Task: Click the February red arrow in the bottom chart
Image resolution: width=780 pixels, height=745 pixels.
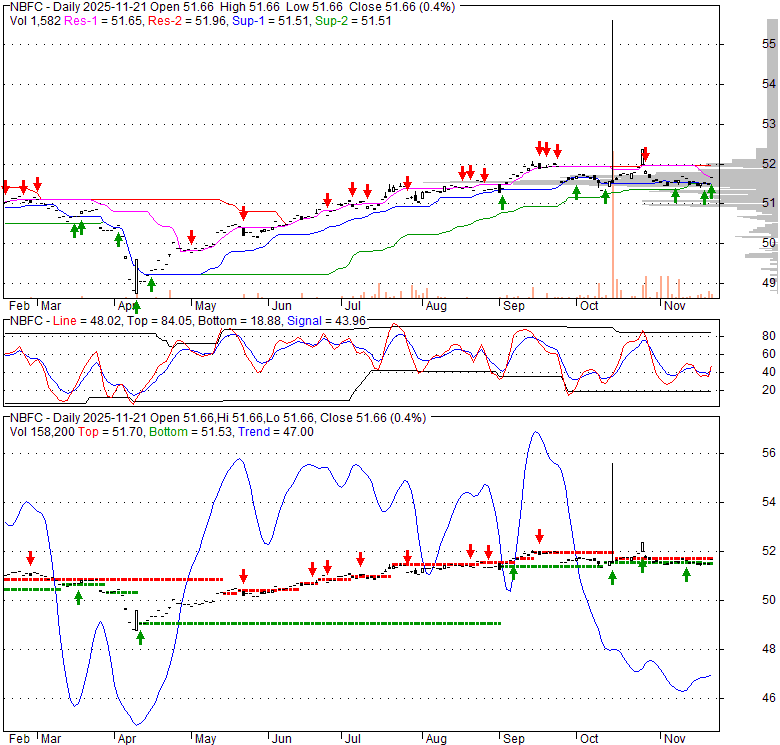Action: 31,558
